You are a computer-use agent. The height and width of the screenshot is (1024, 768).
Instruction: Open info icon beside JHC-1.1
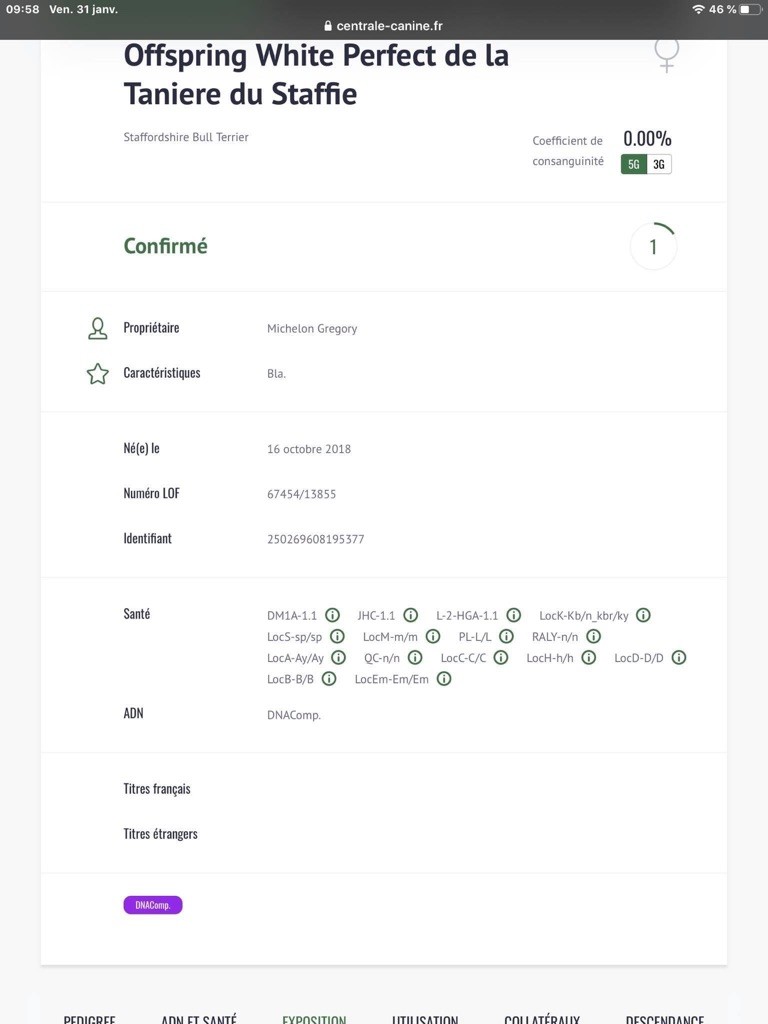(410, 616)
